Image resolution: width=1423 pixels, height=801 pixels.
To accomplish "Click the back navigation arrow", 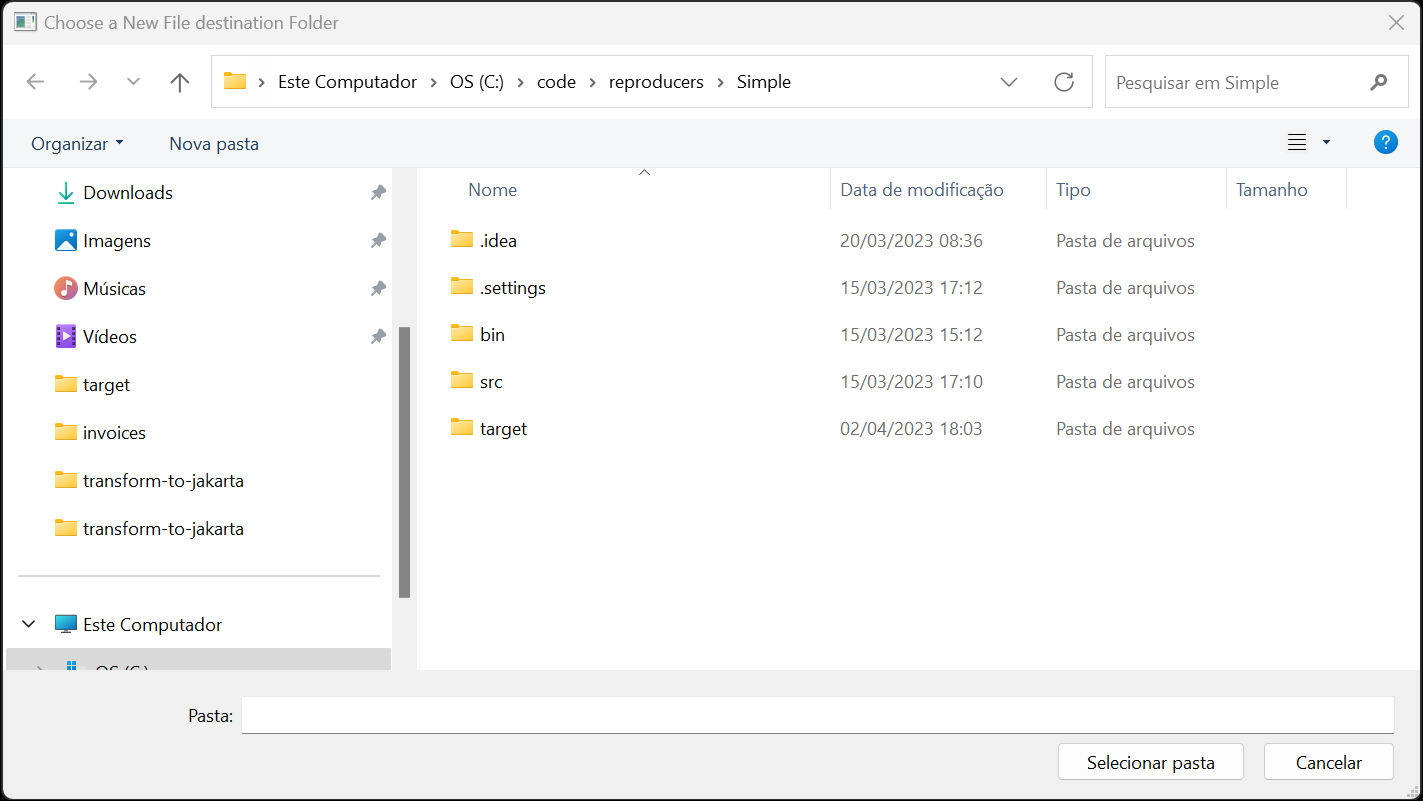I will (36, 82).
